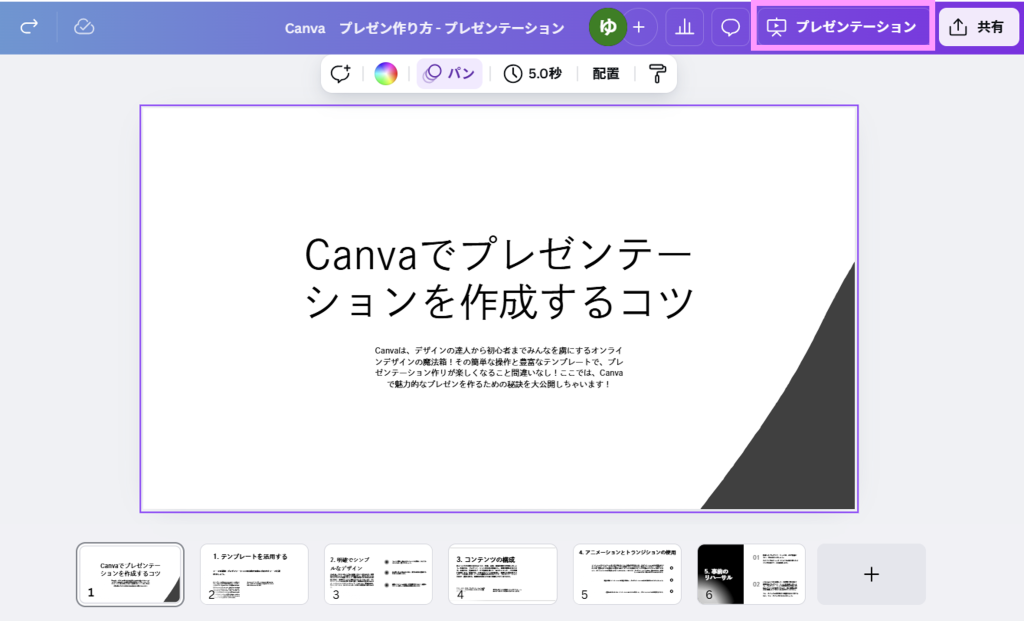Click the slide title text Canvaでプレゼンテーション
This screenshot has width=1024, height=621.
[498, 277]
